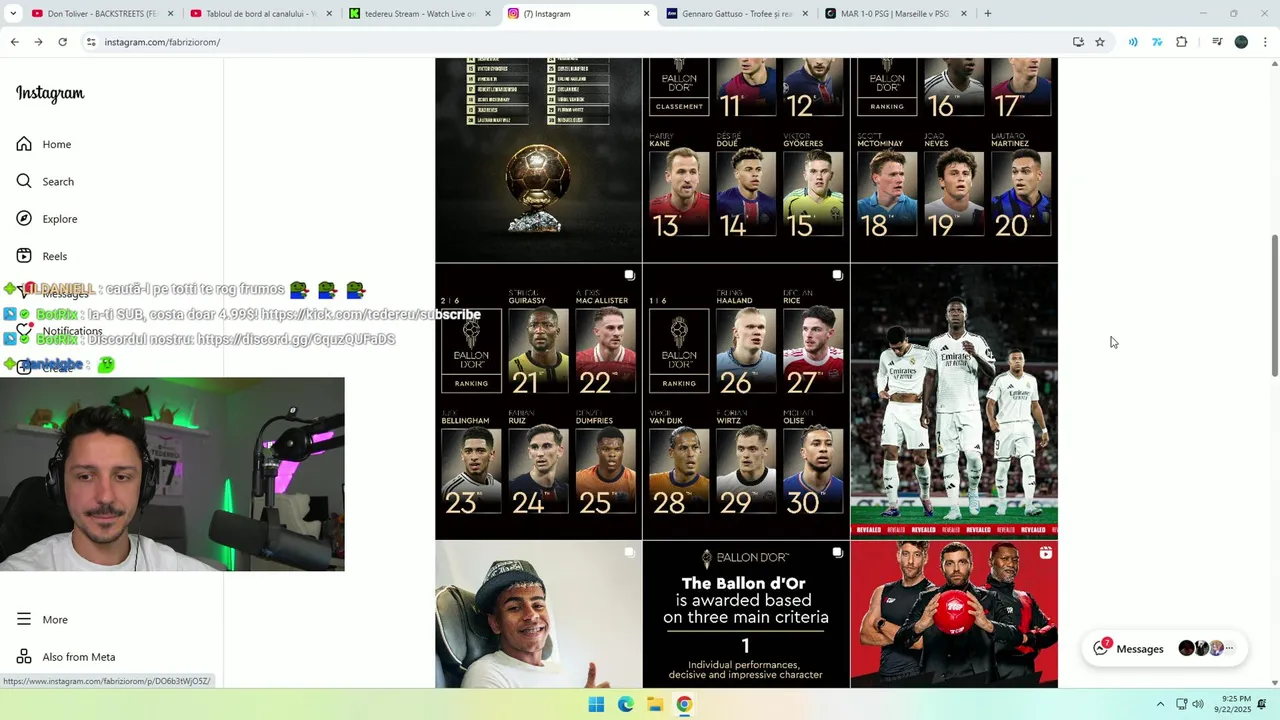The image size is (1280, 720).
Task: Show hidden system tray icons
Action: [x=1160, y=704]
